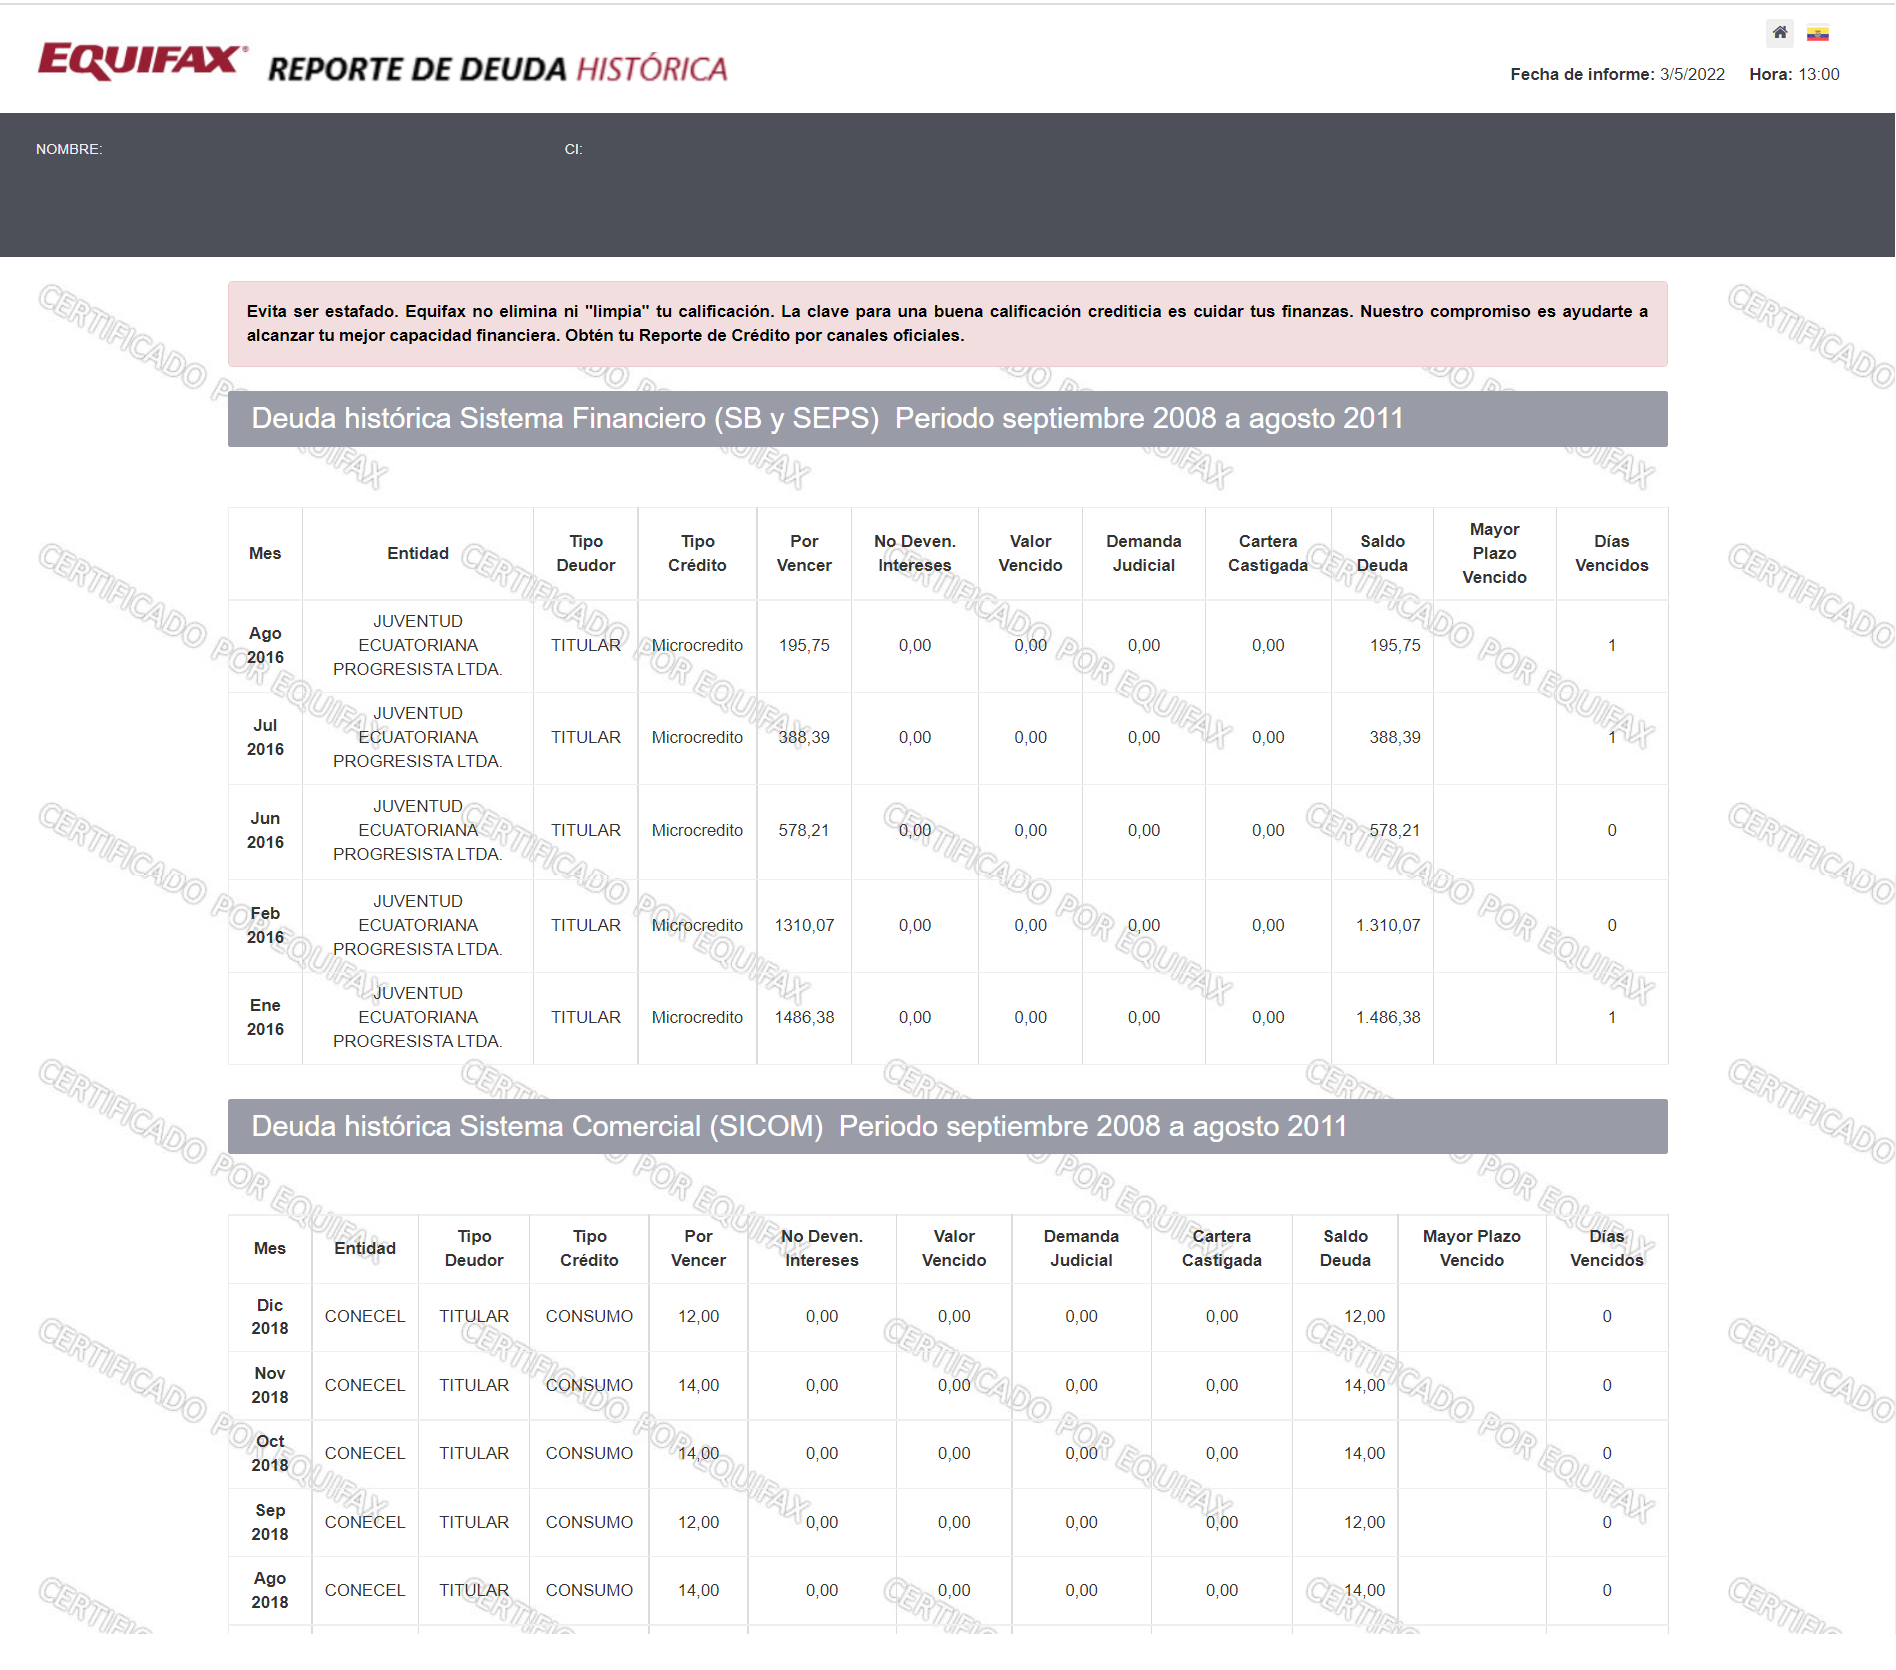
Task: Select the 'Ene 2016' month cell
Action: click(x=265, y=1017)
